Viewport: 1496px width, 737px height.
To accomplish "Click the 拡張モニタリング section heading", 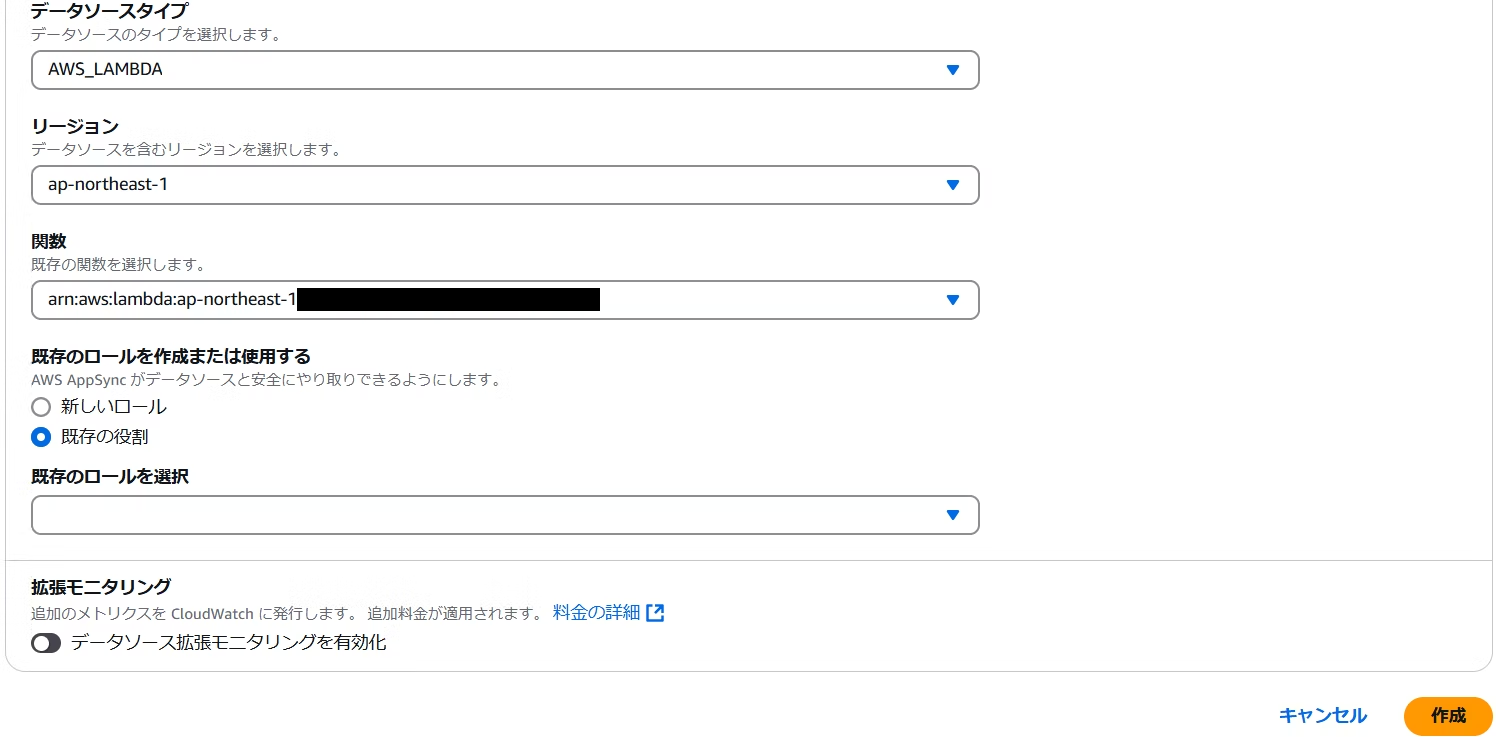I will click(101, 587).
